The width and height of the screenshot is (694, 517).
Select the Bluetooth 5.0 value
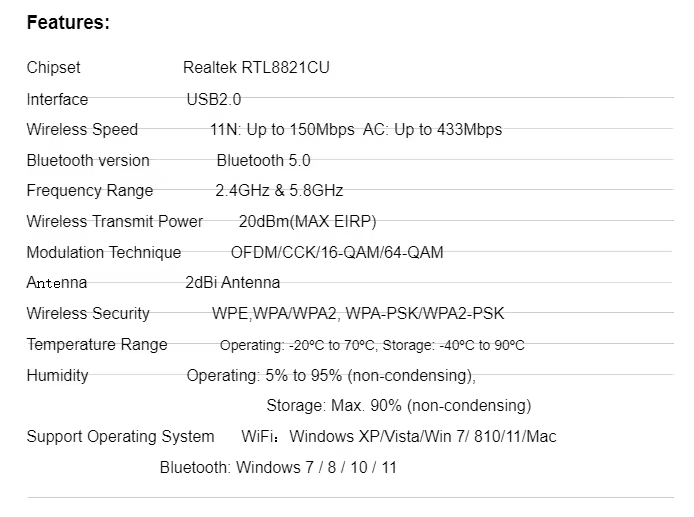(263, 160)
